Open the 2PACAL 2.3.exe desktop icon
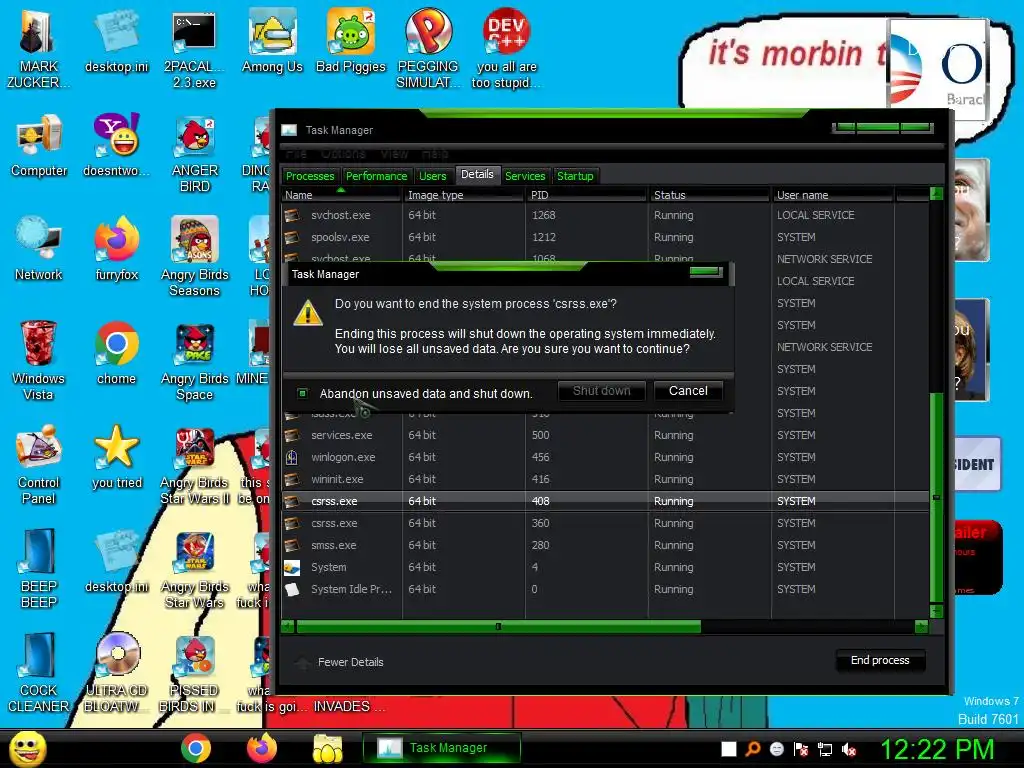This screenshot has height=768, width=1024. 194,48
